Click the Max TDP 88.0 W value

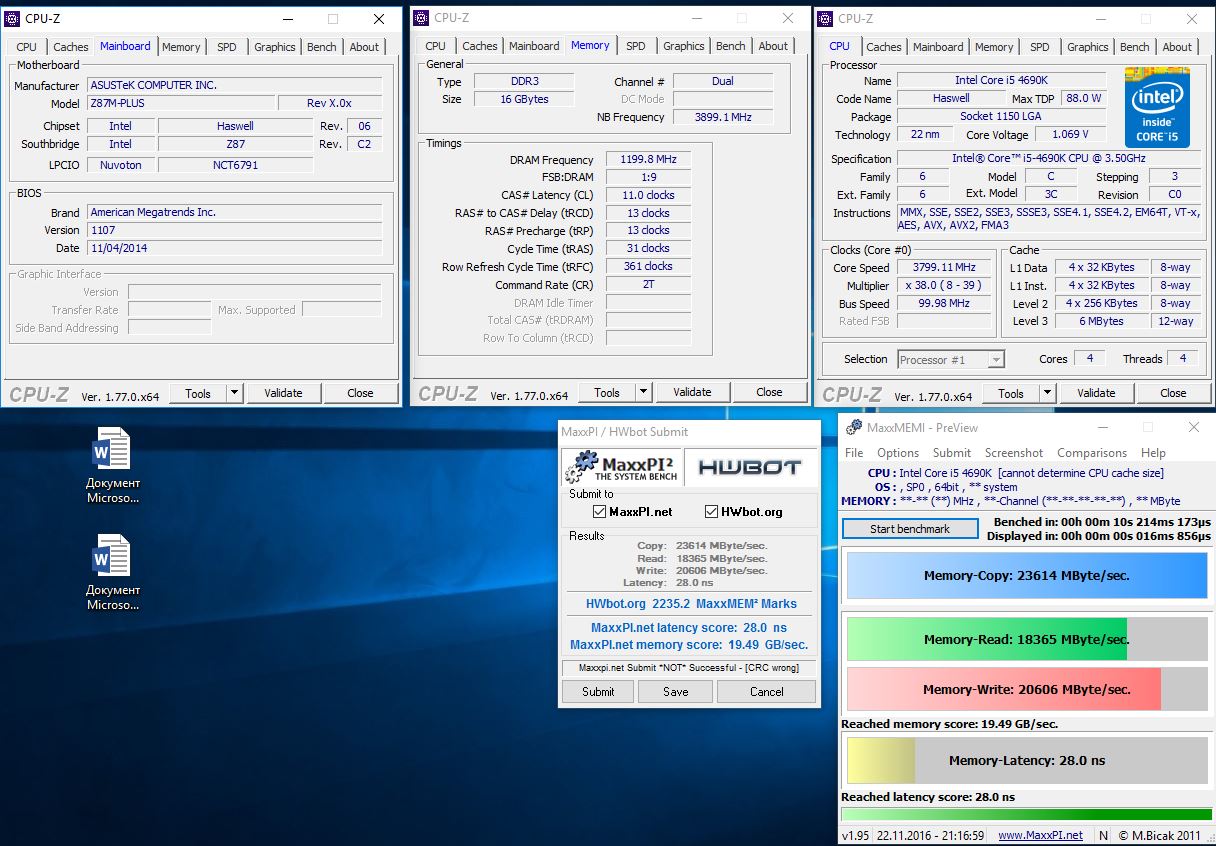click(1083, 98)
